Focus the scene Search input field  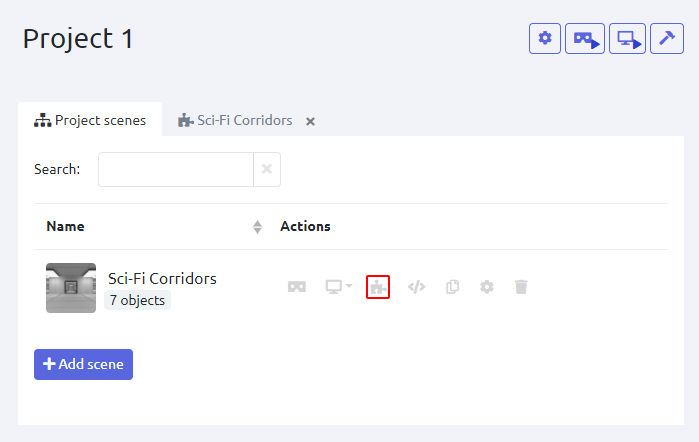[175, 169]
